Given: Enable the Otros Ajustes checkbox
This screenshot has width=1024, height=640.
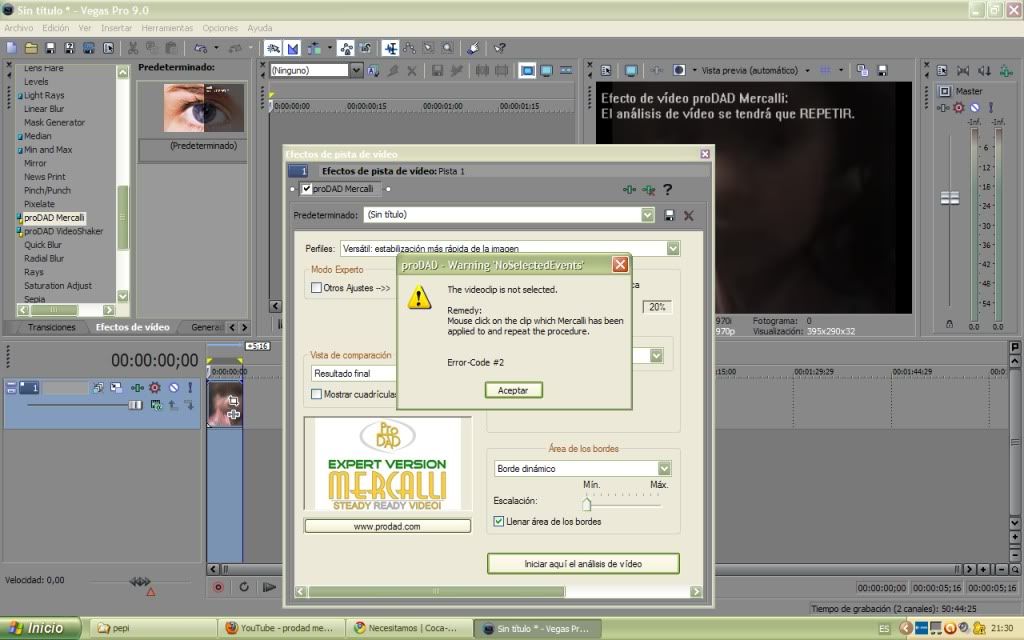Looking at the screenshot, I should pos(317,288).
